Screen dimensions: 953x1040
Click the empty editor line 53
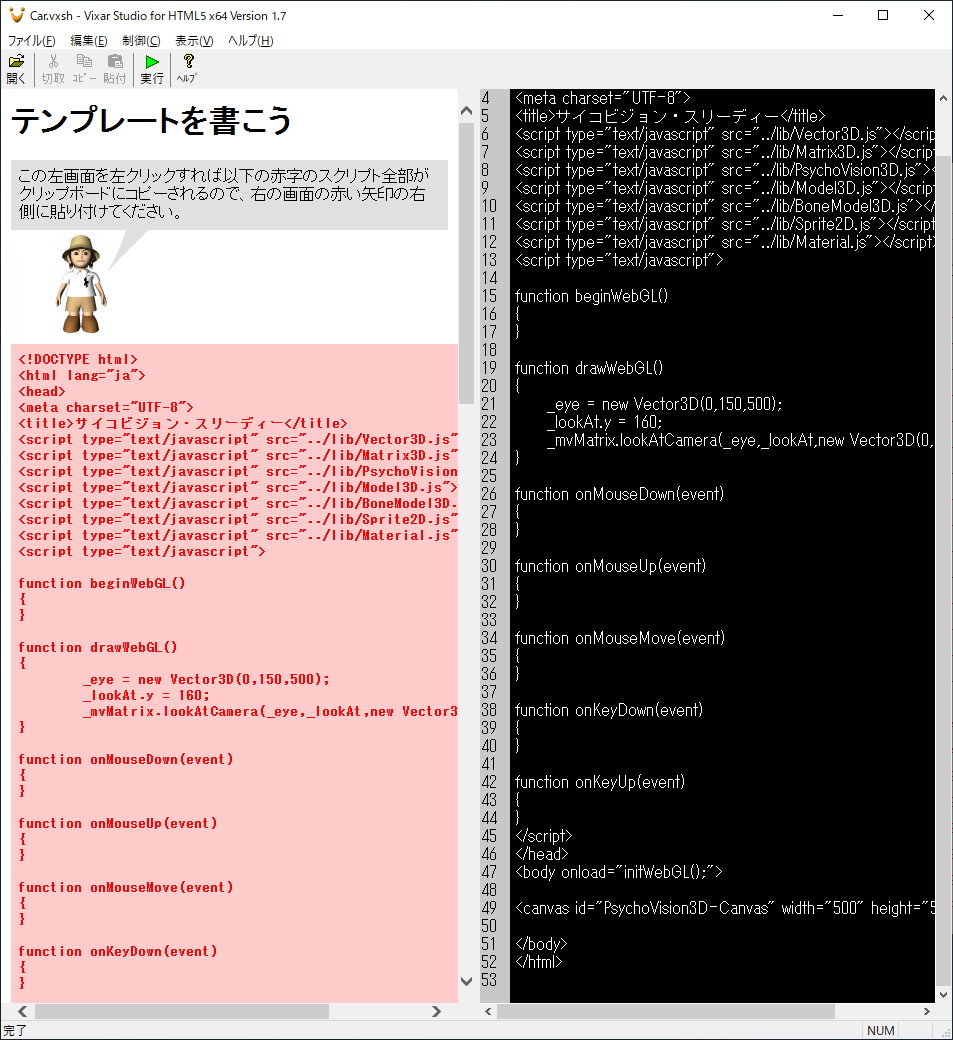722,980
